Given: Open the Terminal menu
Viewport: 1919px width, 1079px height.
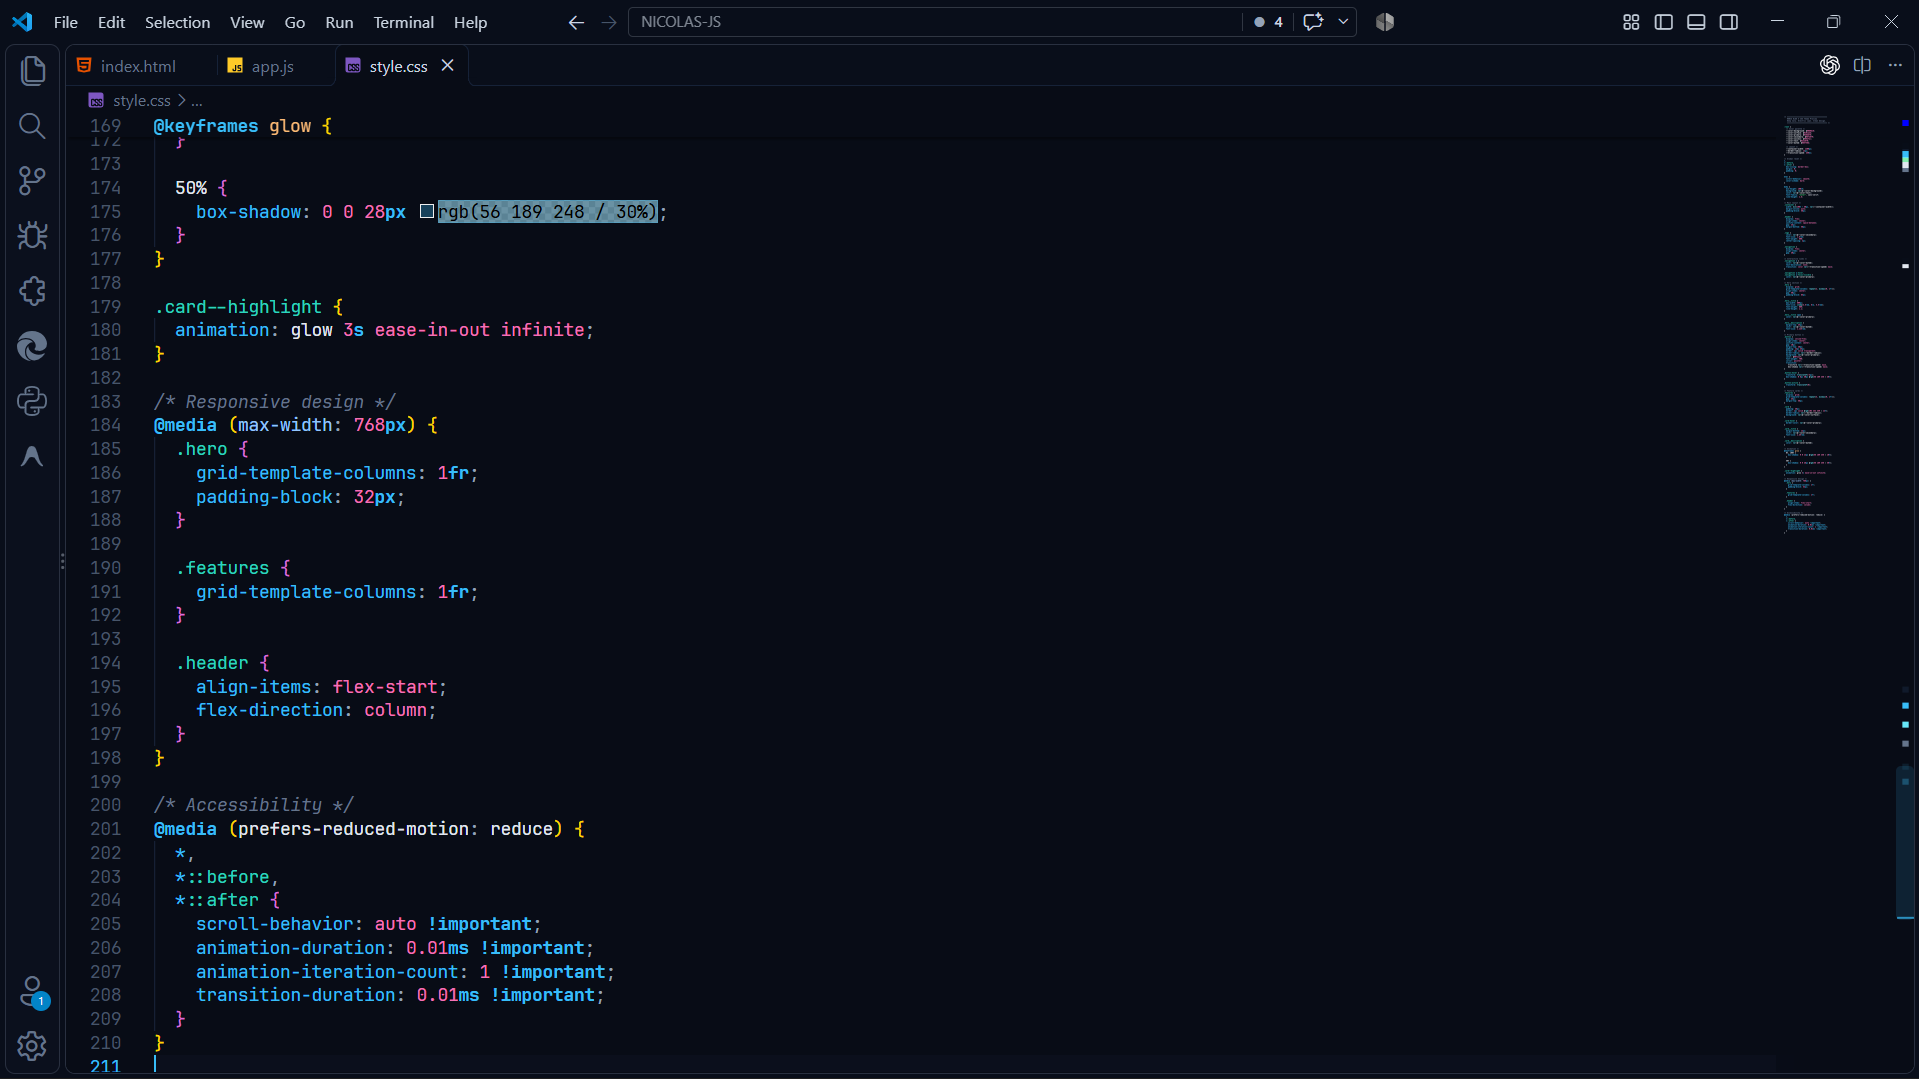Looking at the screenshot, I should pyautogui.click(x=404, y=22).
